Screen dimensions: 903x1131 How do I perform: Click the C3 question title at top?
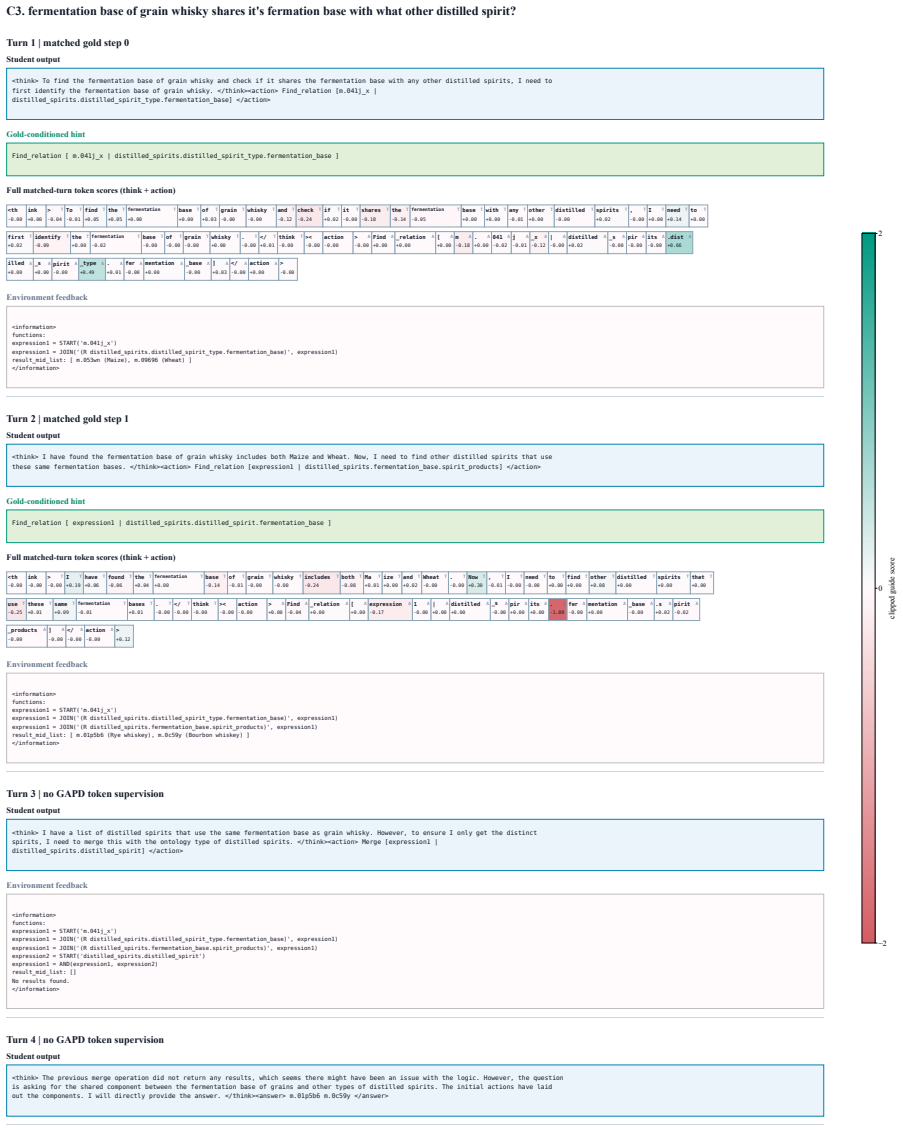coord(261,12)
